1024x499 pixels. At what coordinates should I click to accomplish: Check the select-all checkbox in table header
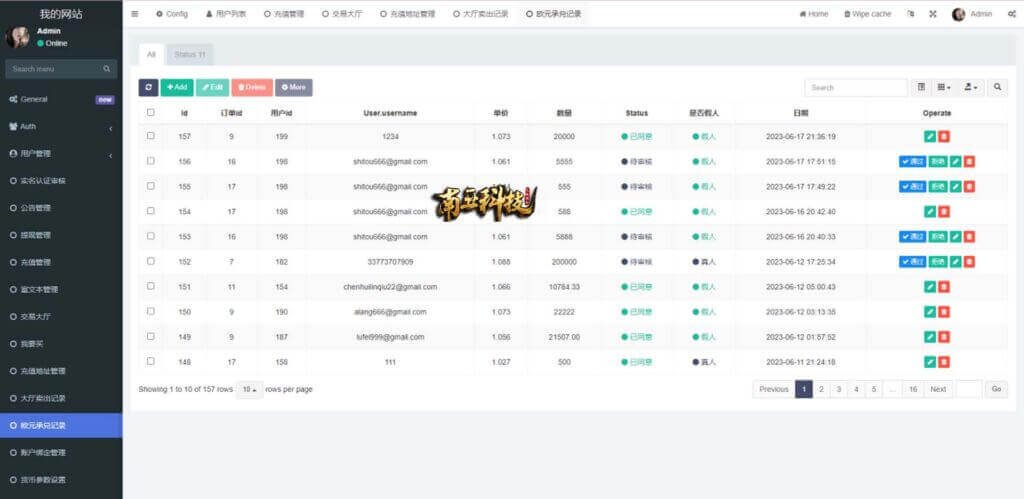(151, 113)
